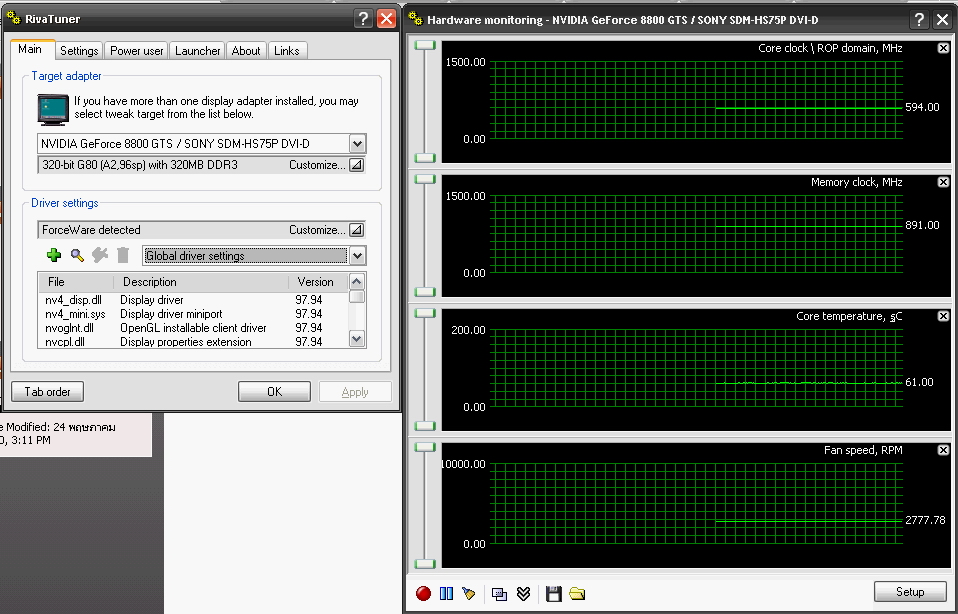The height and width of the screenshot is (614, 958).
Task: Open the Power user tab
Action: [x=136, y=51]
